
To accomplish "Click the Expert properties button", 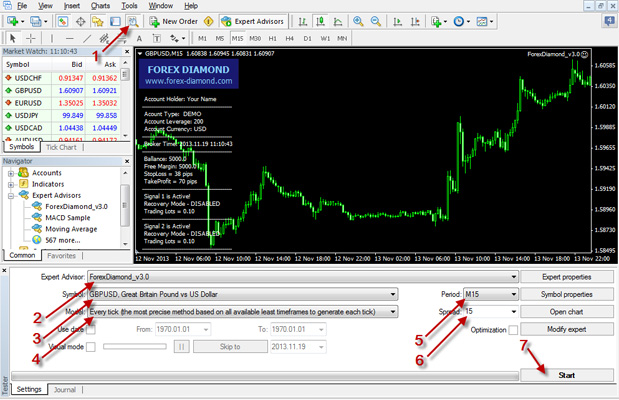I will (567, 276).
